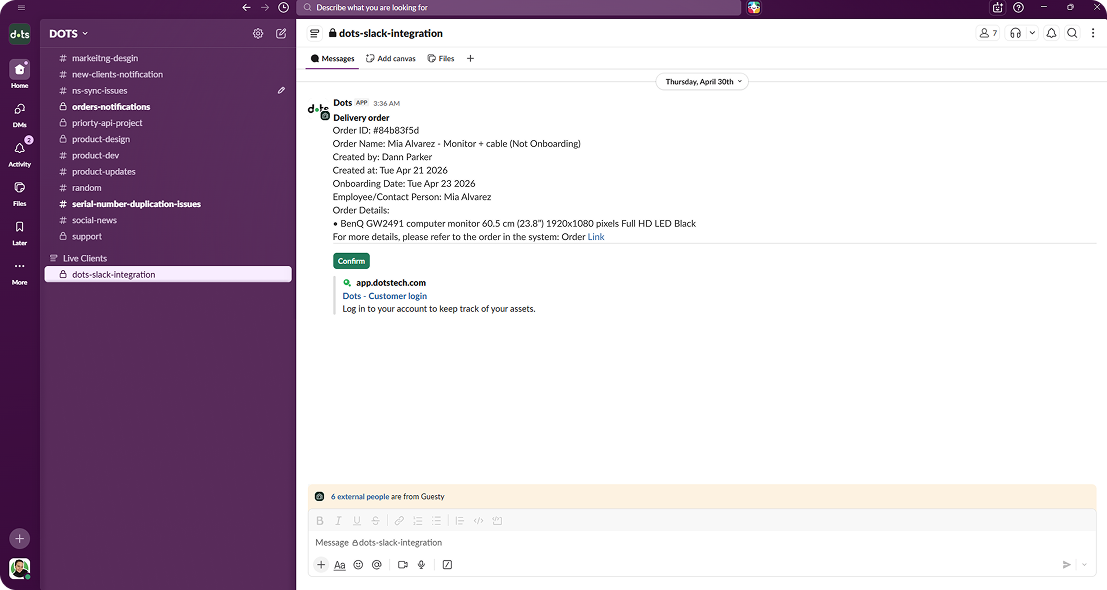The width and height of the screenshot is (1107, 590).
Task: Open the Activity notifications
Action: coord(19,153)
